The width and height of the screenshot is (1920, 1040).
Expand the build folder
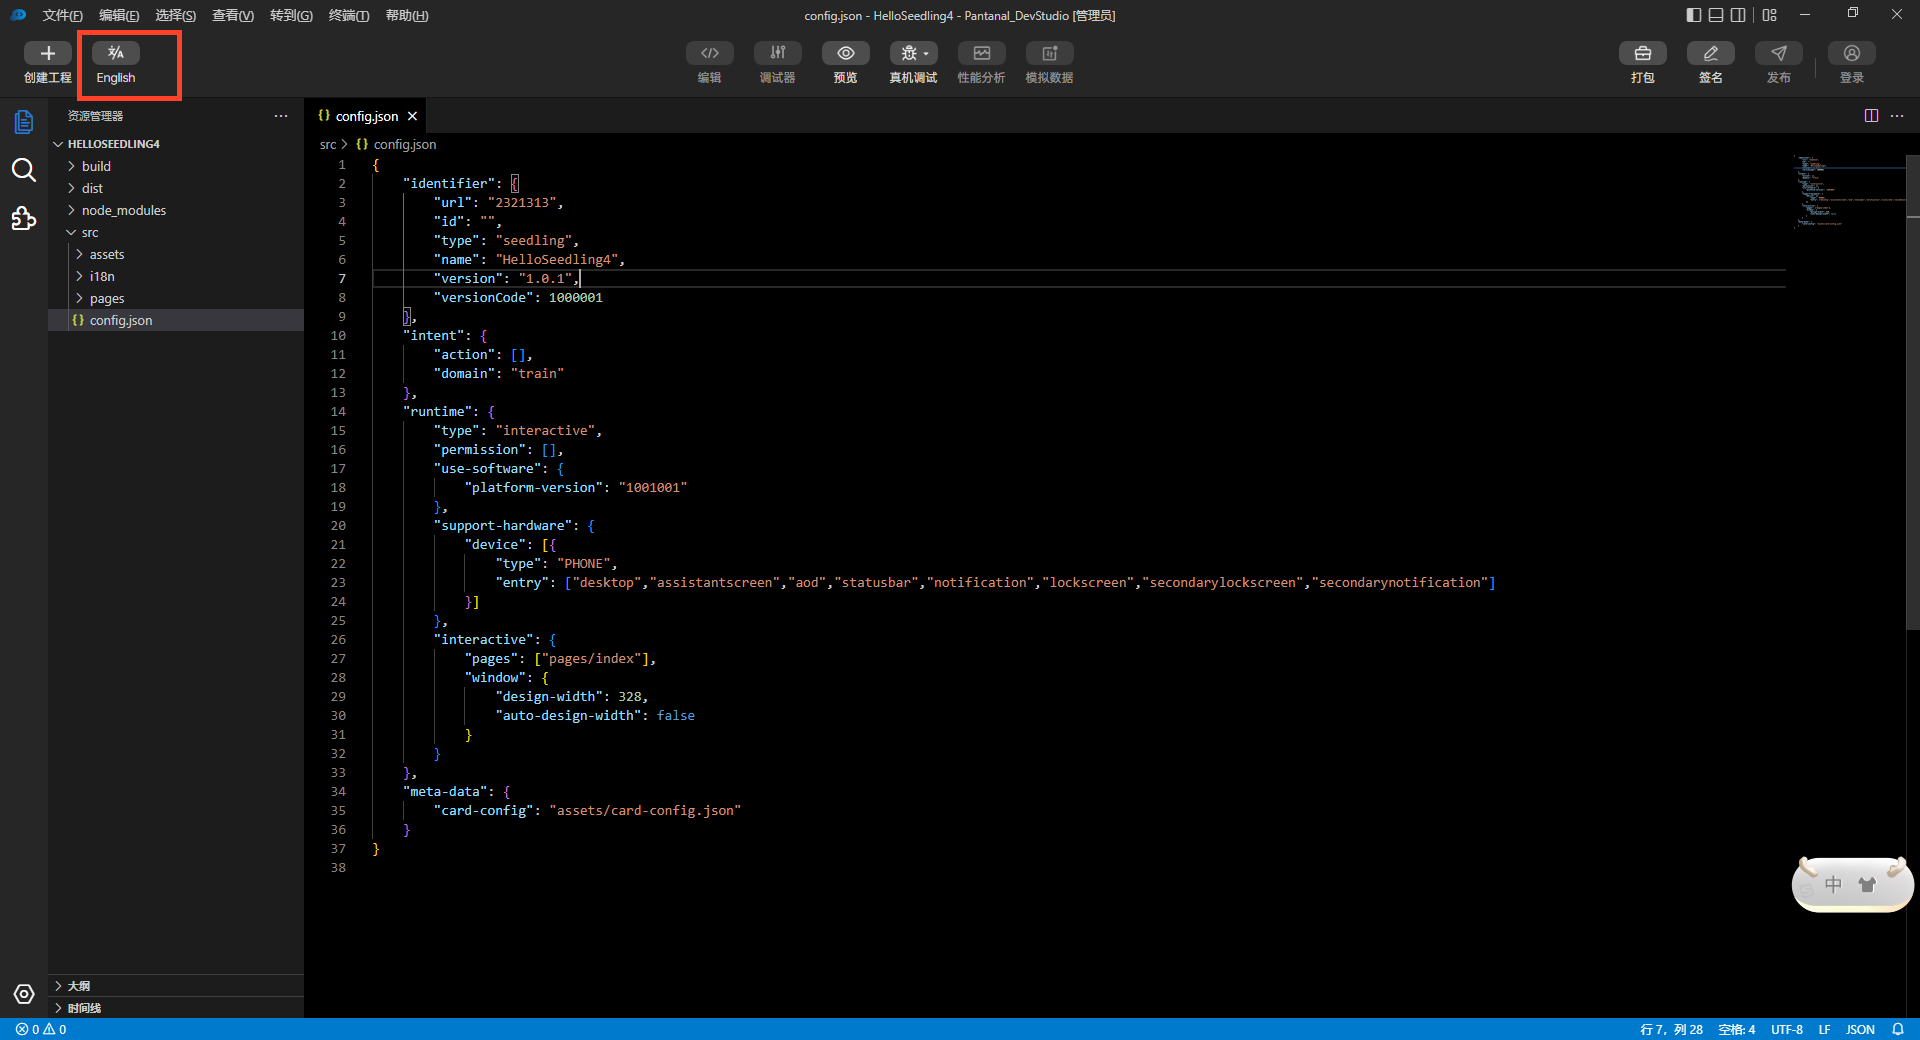coord(176,166)
